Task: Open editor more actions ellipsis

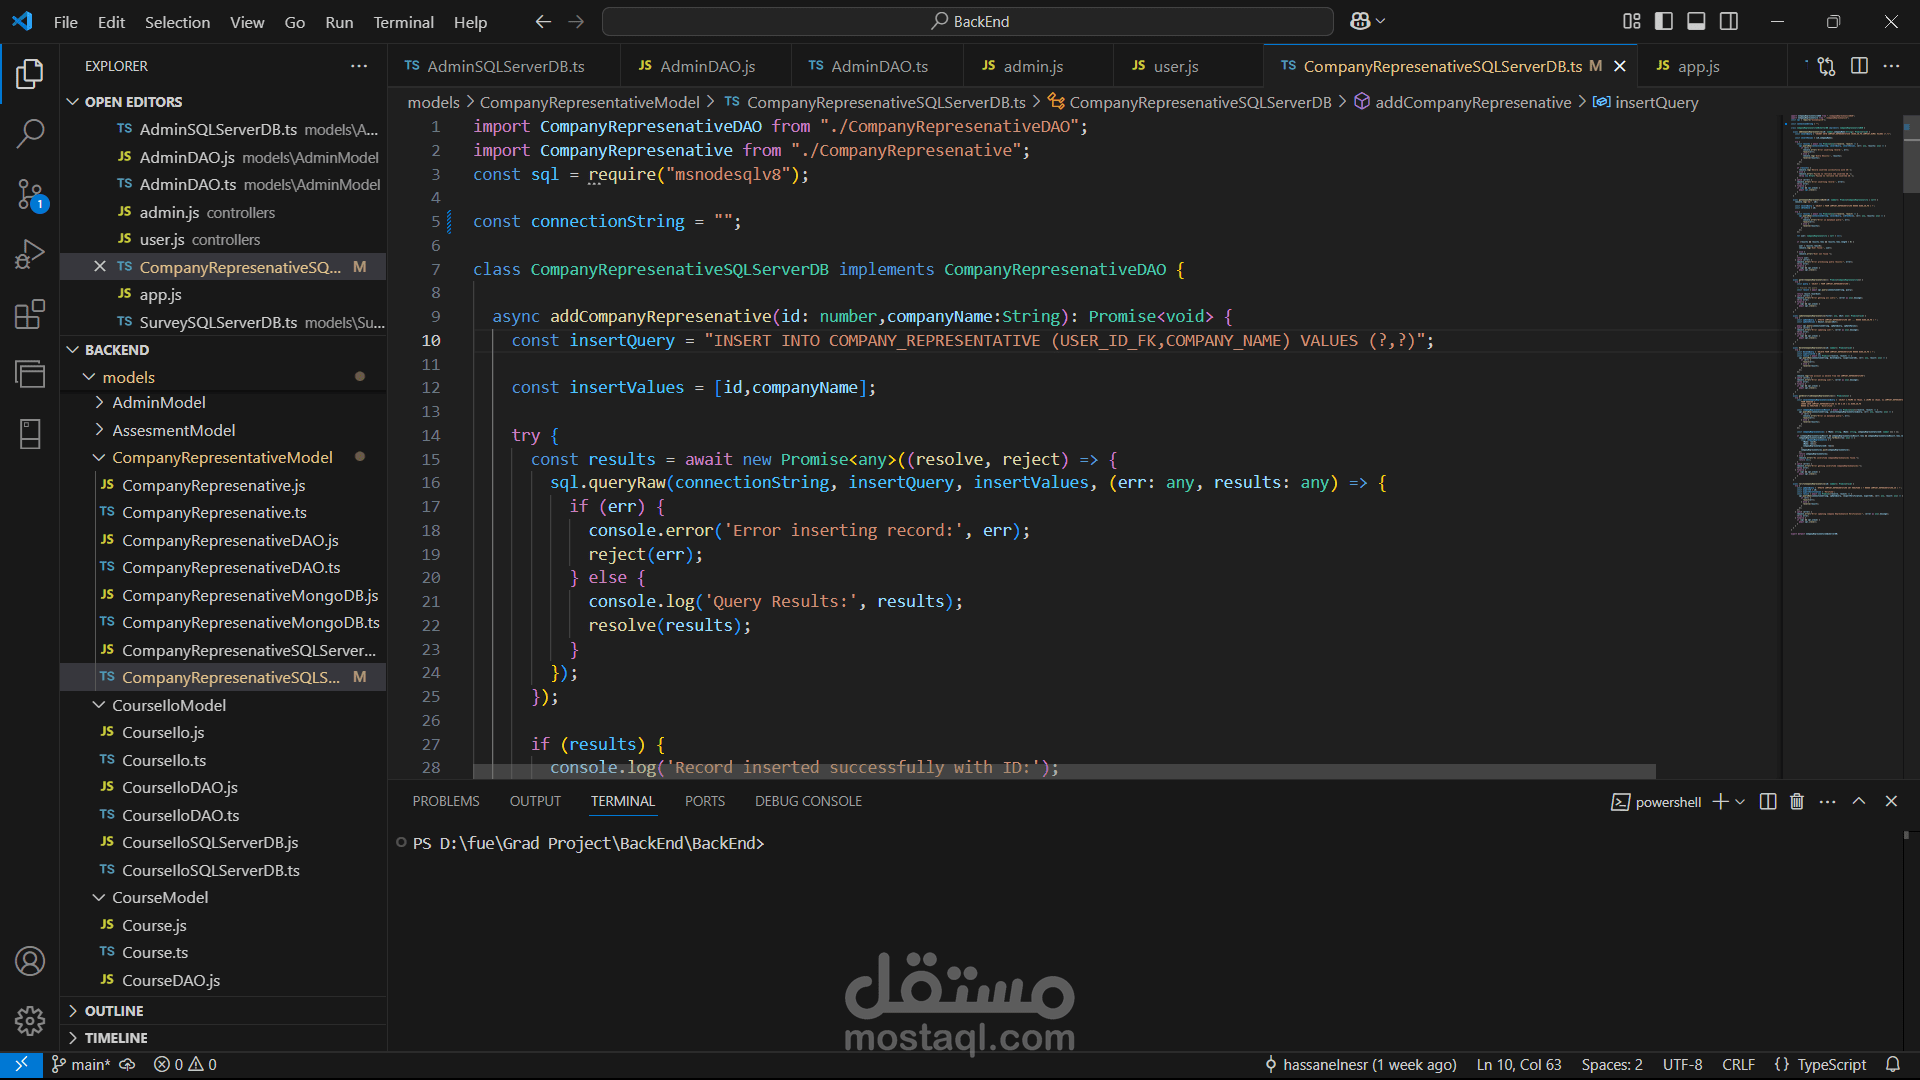Action: coord(1891,66)
